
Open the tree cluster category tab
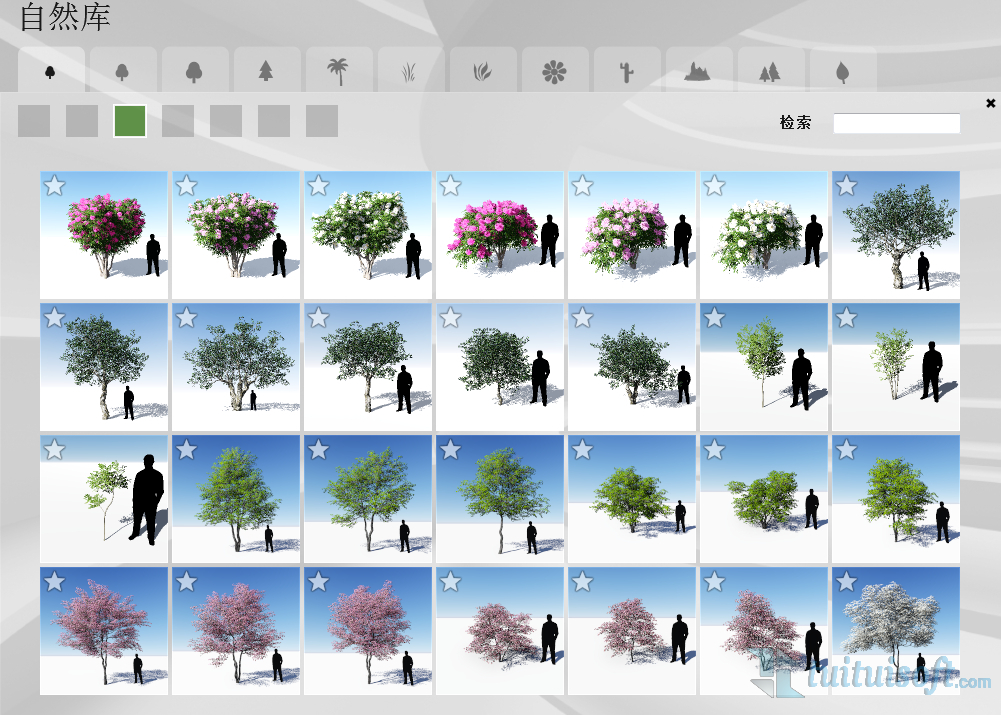(x=770, y=71)
